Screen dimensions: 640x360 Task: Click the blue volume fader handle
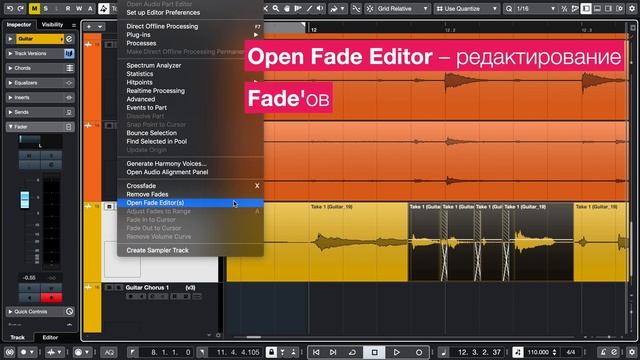coord(25,200)
